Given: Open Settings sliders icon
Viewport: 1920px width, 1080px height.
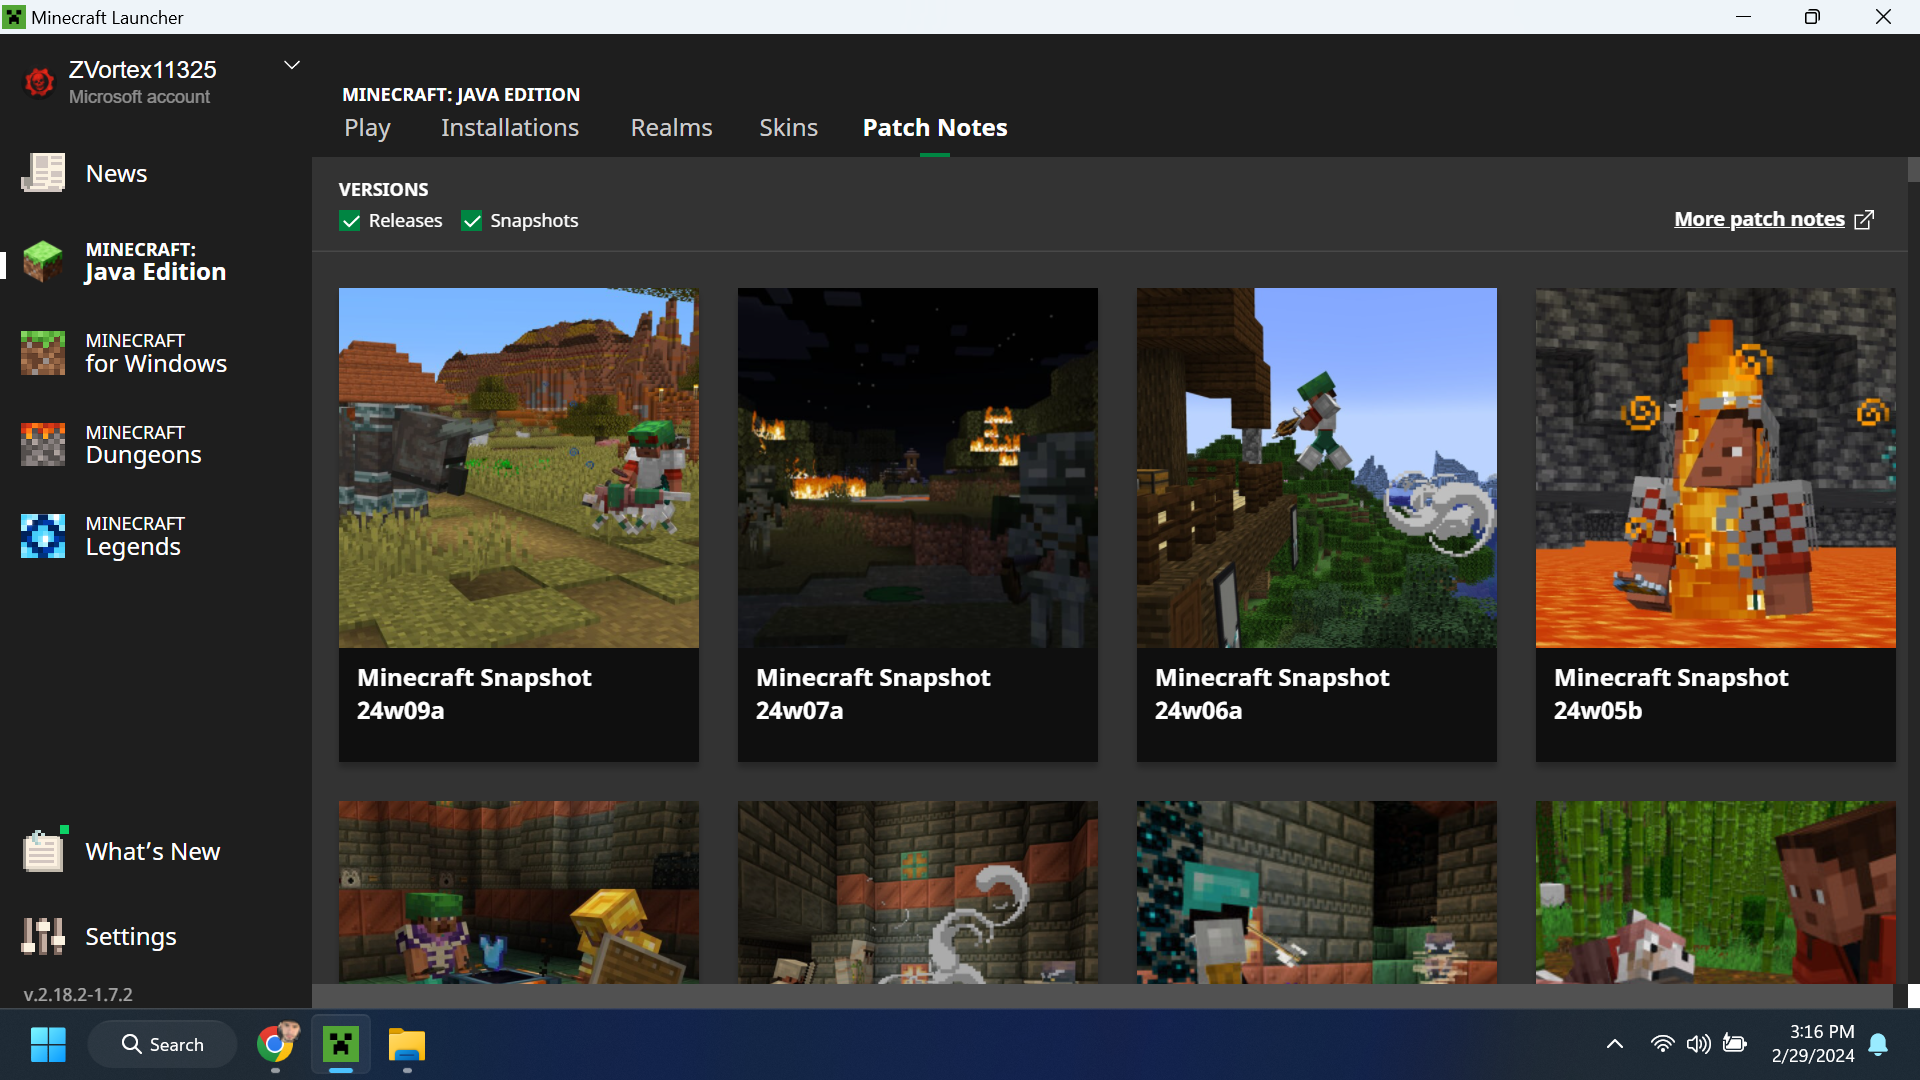Looking at the screenshot, I should tap(43, 936).
